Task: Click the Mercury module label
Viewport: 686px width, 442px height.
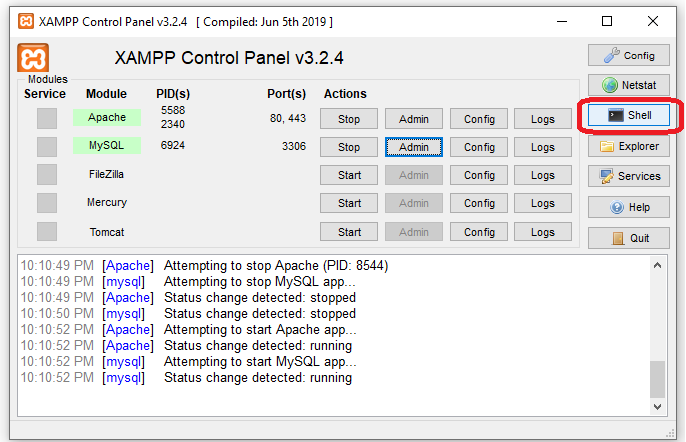Action: coord(107,202)
